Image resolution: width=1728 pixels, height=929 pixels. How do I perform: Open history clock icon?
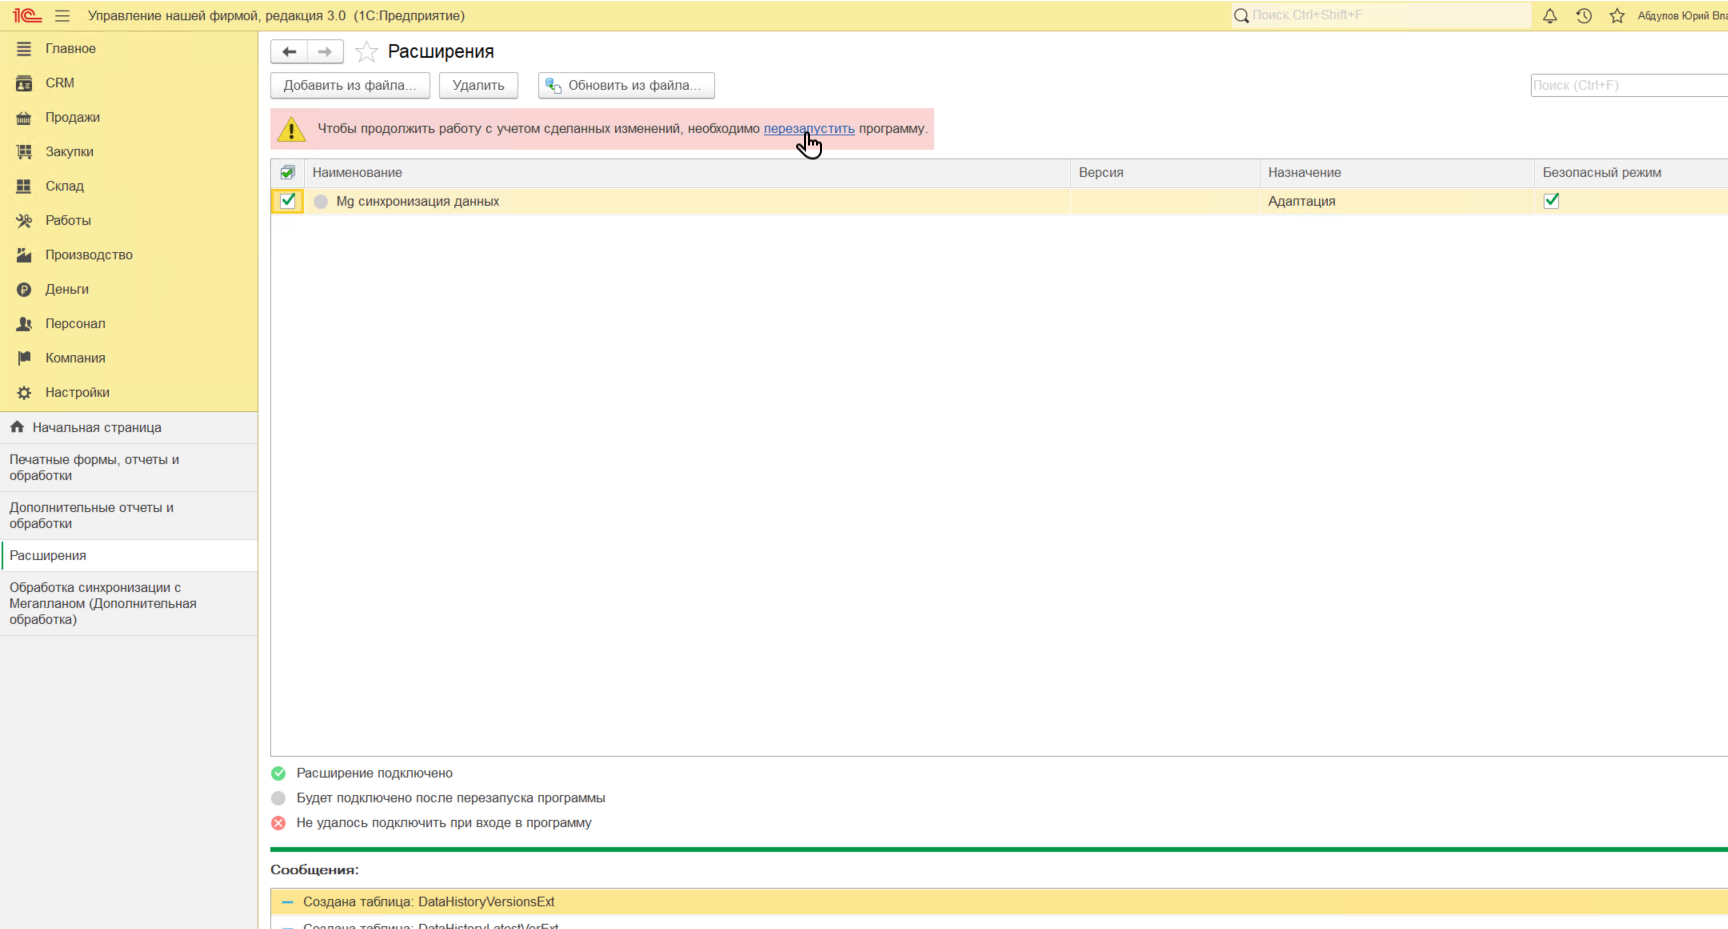(1583, 16)
